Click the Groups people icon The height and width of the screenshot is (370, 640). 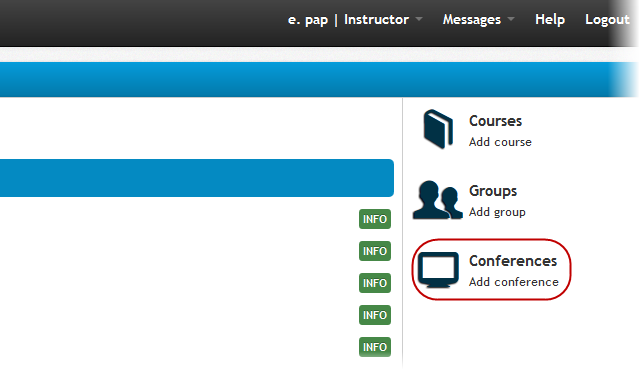[438, 200]
